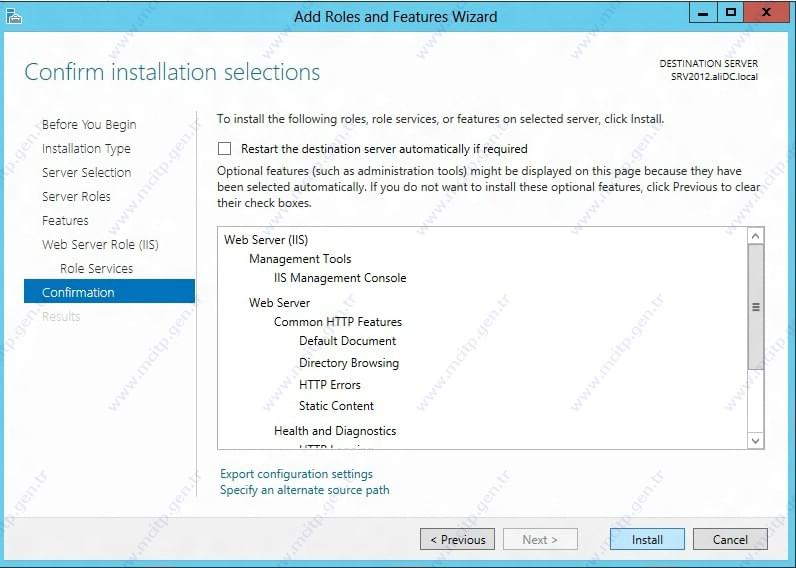Enable Restart the destination server automatically checkbox
Screen dimensions: 796x568
pyautogui.click(x=224, y=149)
